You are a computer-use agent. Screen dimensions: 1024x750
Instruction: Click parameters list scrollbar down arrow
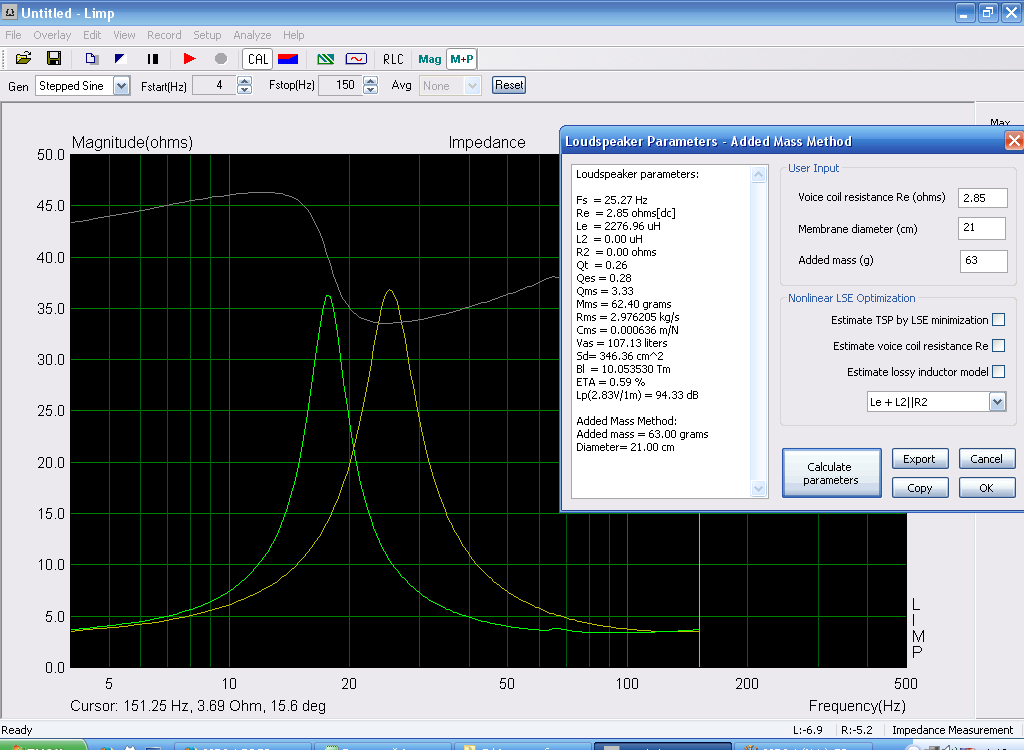click(x=758, y=489)
